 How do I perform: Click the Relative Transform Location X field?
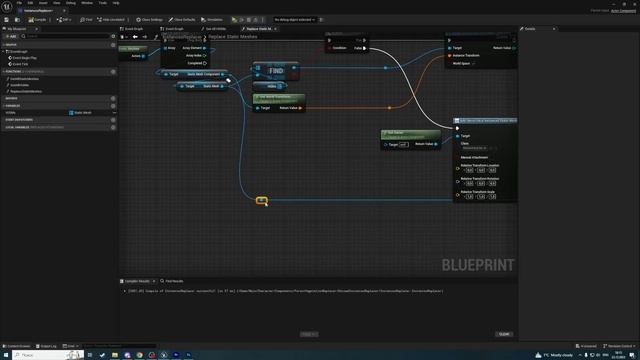tap(469, 170)
